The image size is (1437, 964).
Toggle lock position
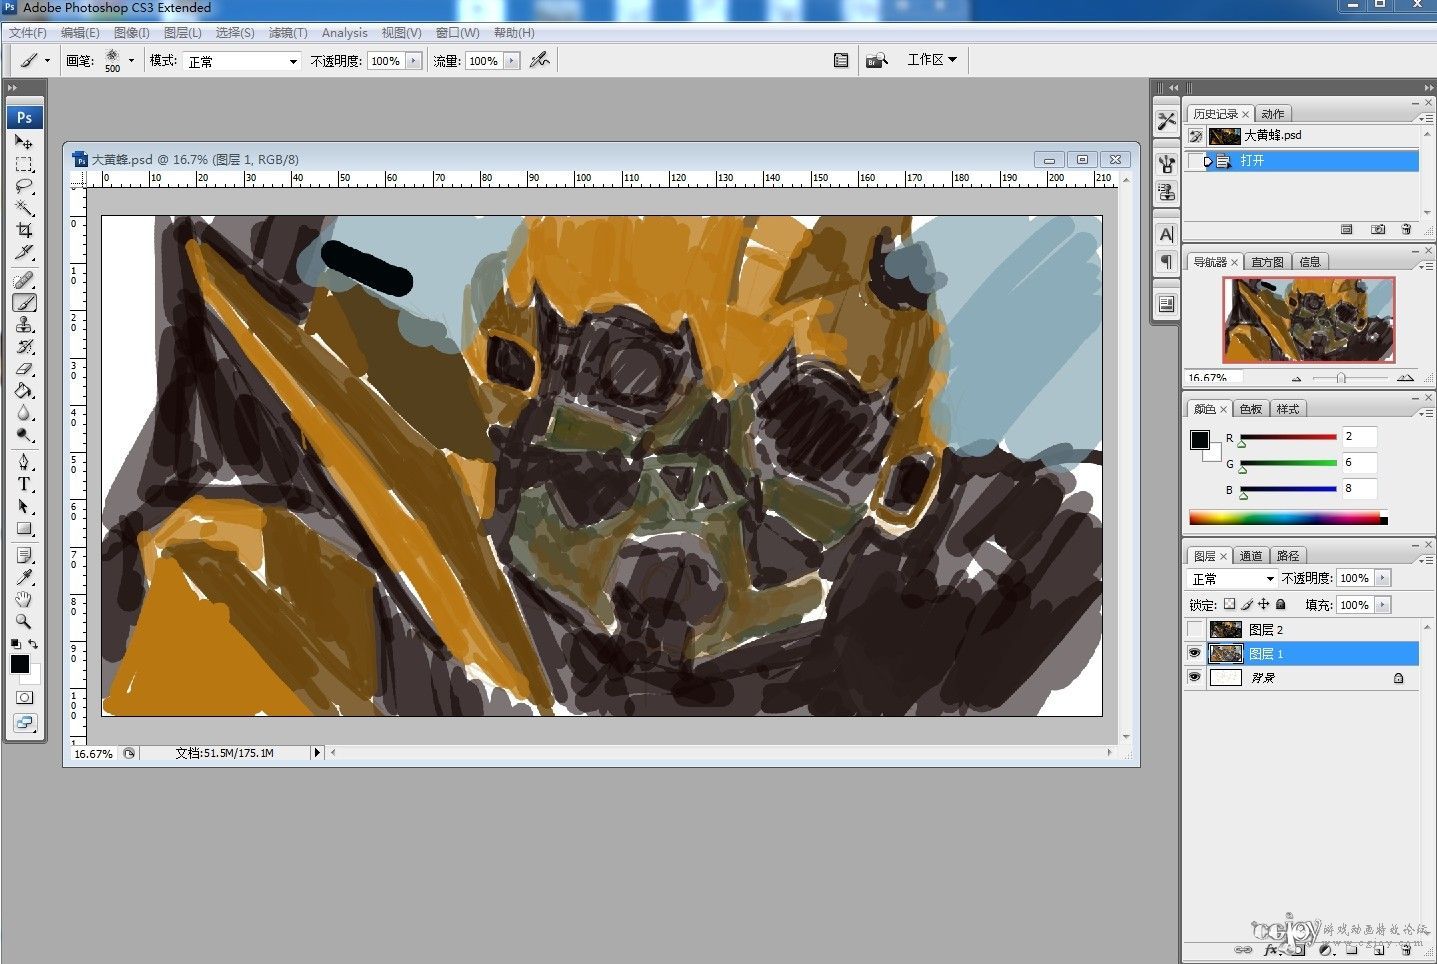pyautogui.click(x=1264, y=604)
